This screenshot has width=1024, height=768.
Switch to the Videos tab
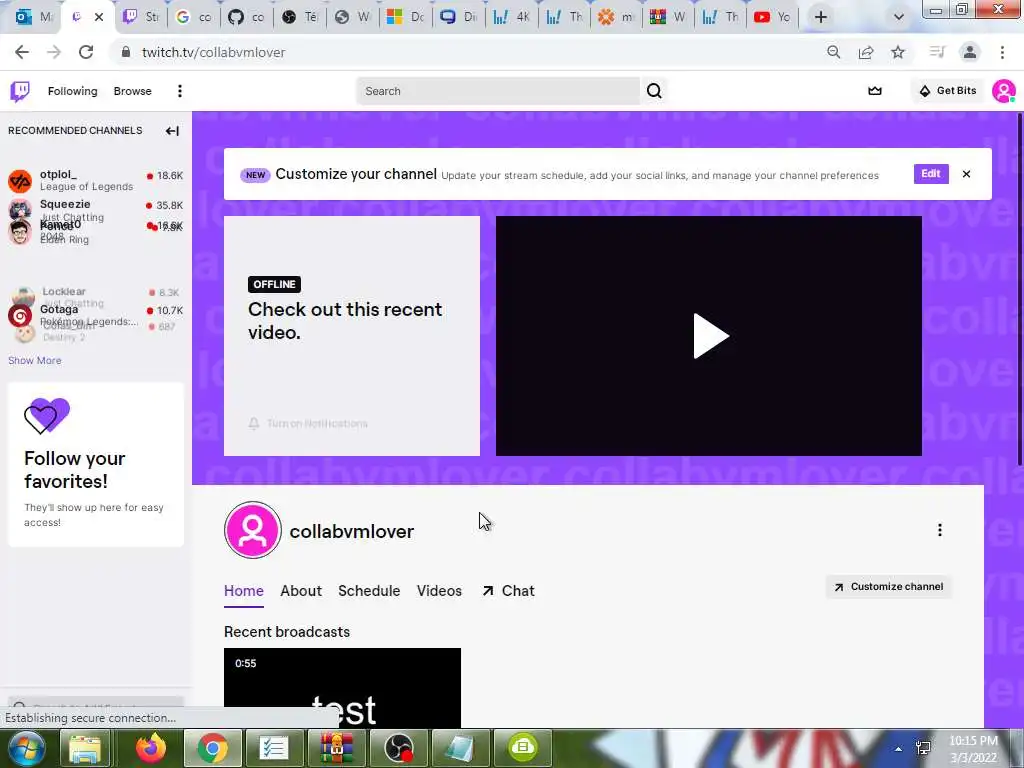pos(440,591)
